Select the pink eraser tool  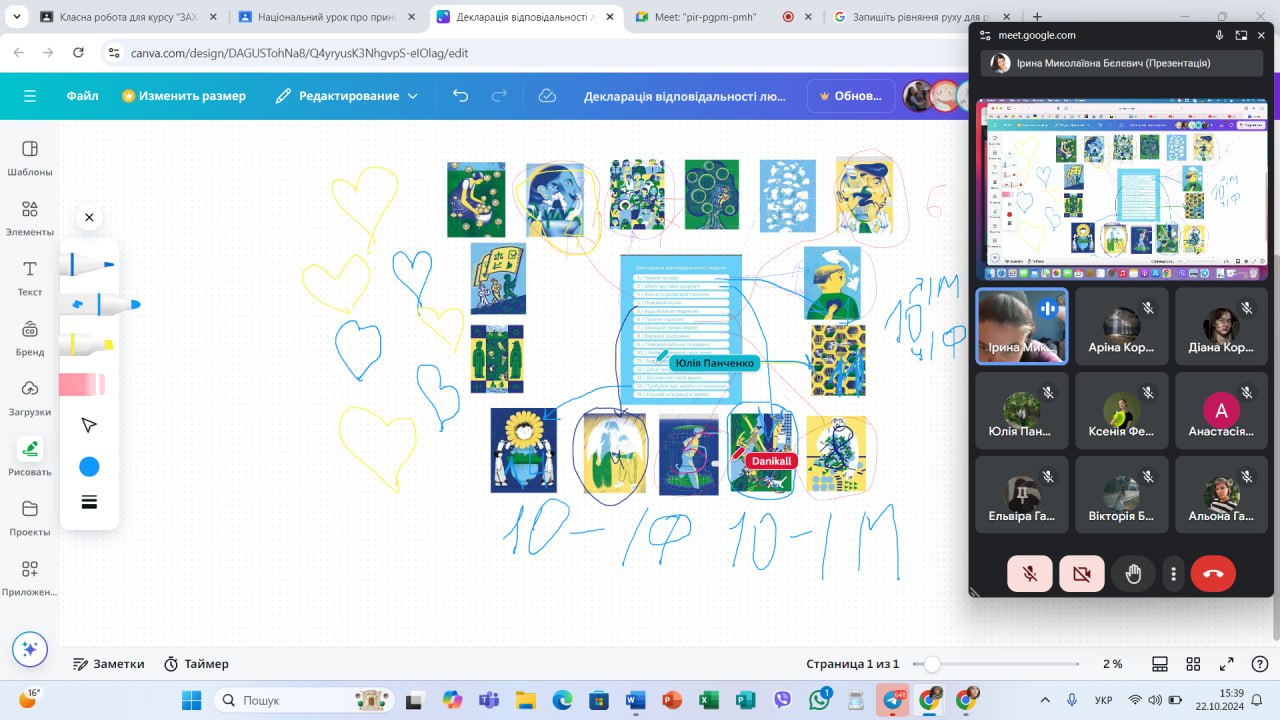tap(83, 385)
